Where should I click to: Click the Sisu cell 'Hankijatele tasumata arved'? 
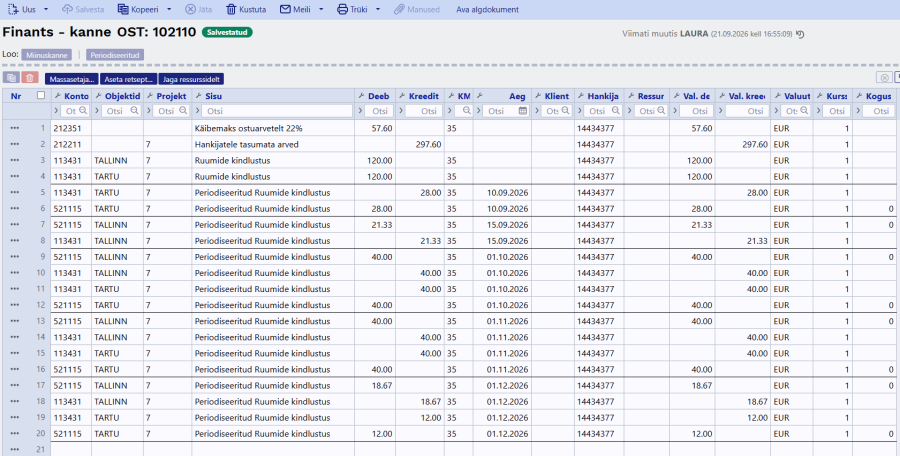(246, 144)
